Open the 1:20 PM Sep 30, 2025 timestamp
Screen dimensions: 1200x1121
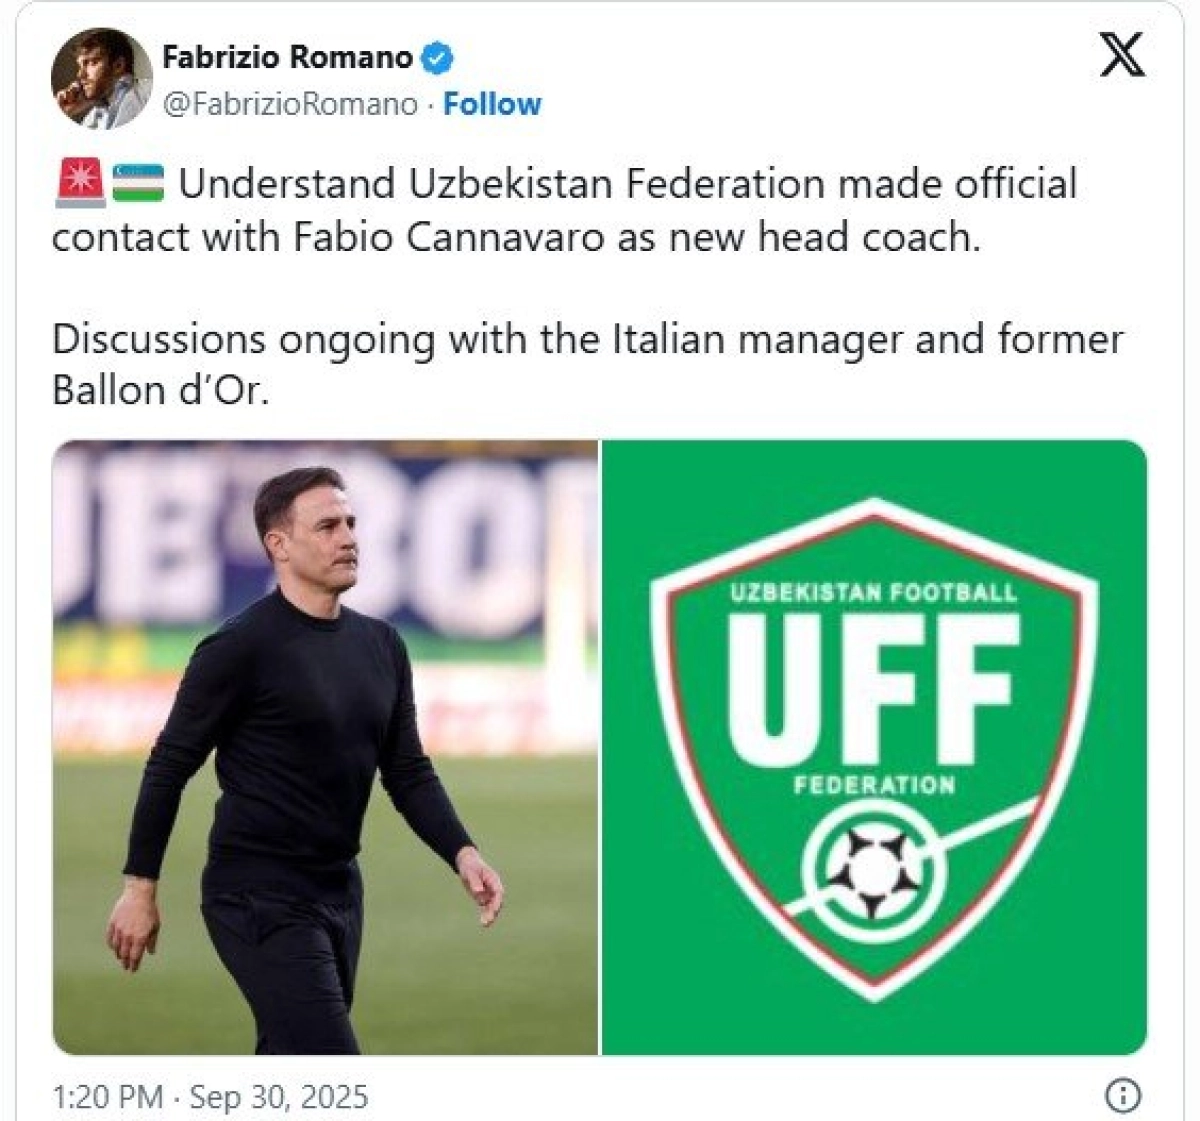(210, 1096)
